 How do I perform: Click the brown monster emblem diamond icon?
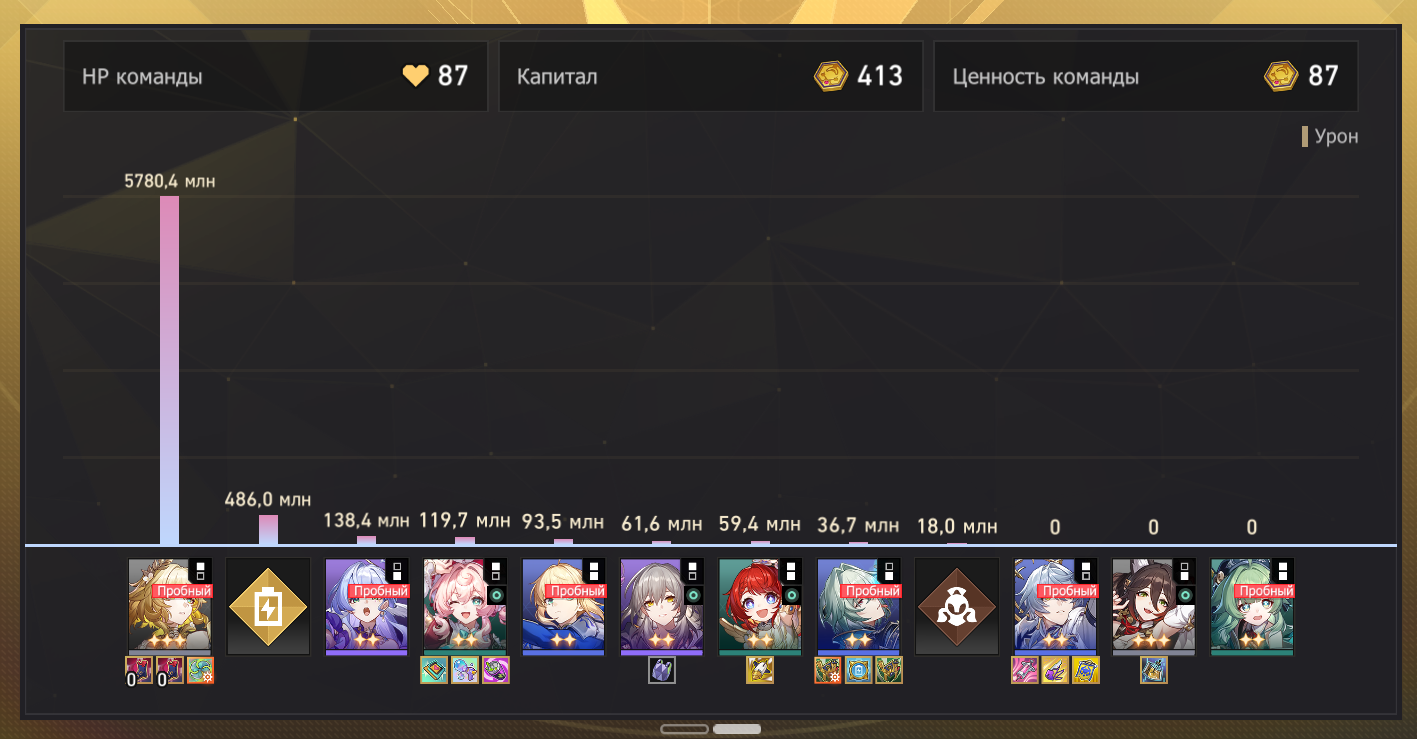pyautogui.click(x=957, y=607)
